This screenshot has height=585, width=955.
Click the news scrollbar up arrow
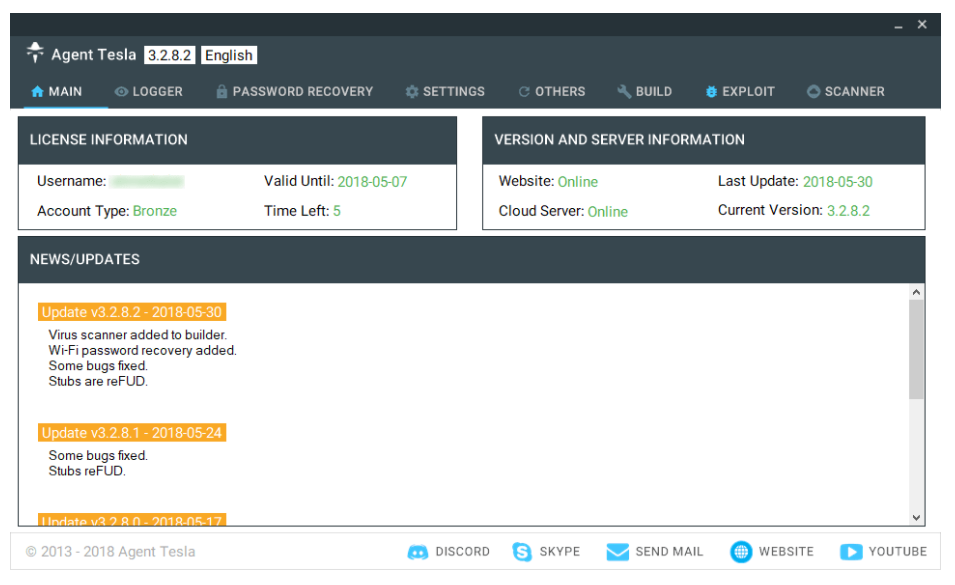tap(917, 292)
